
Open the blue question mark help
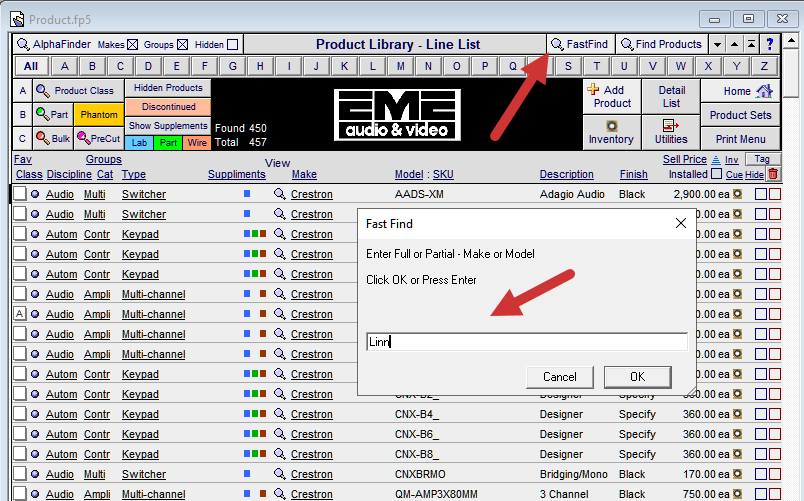pos(770,45)
